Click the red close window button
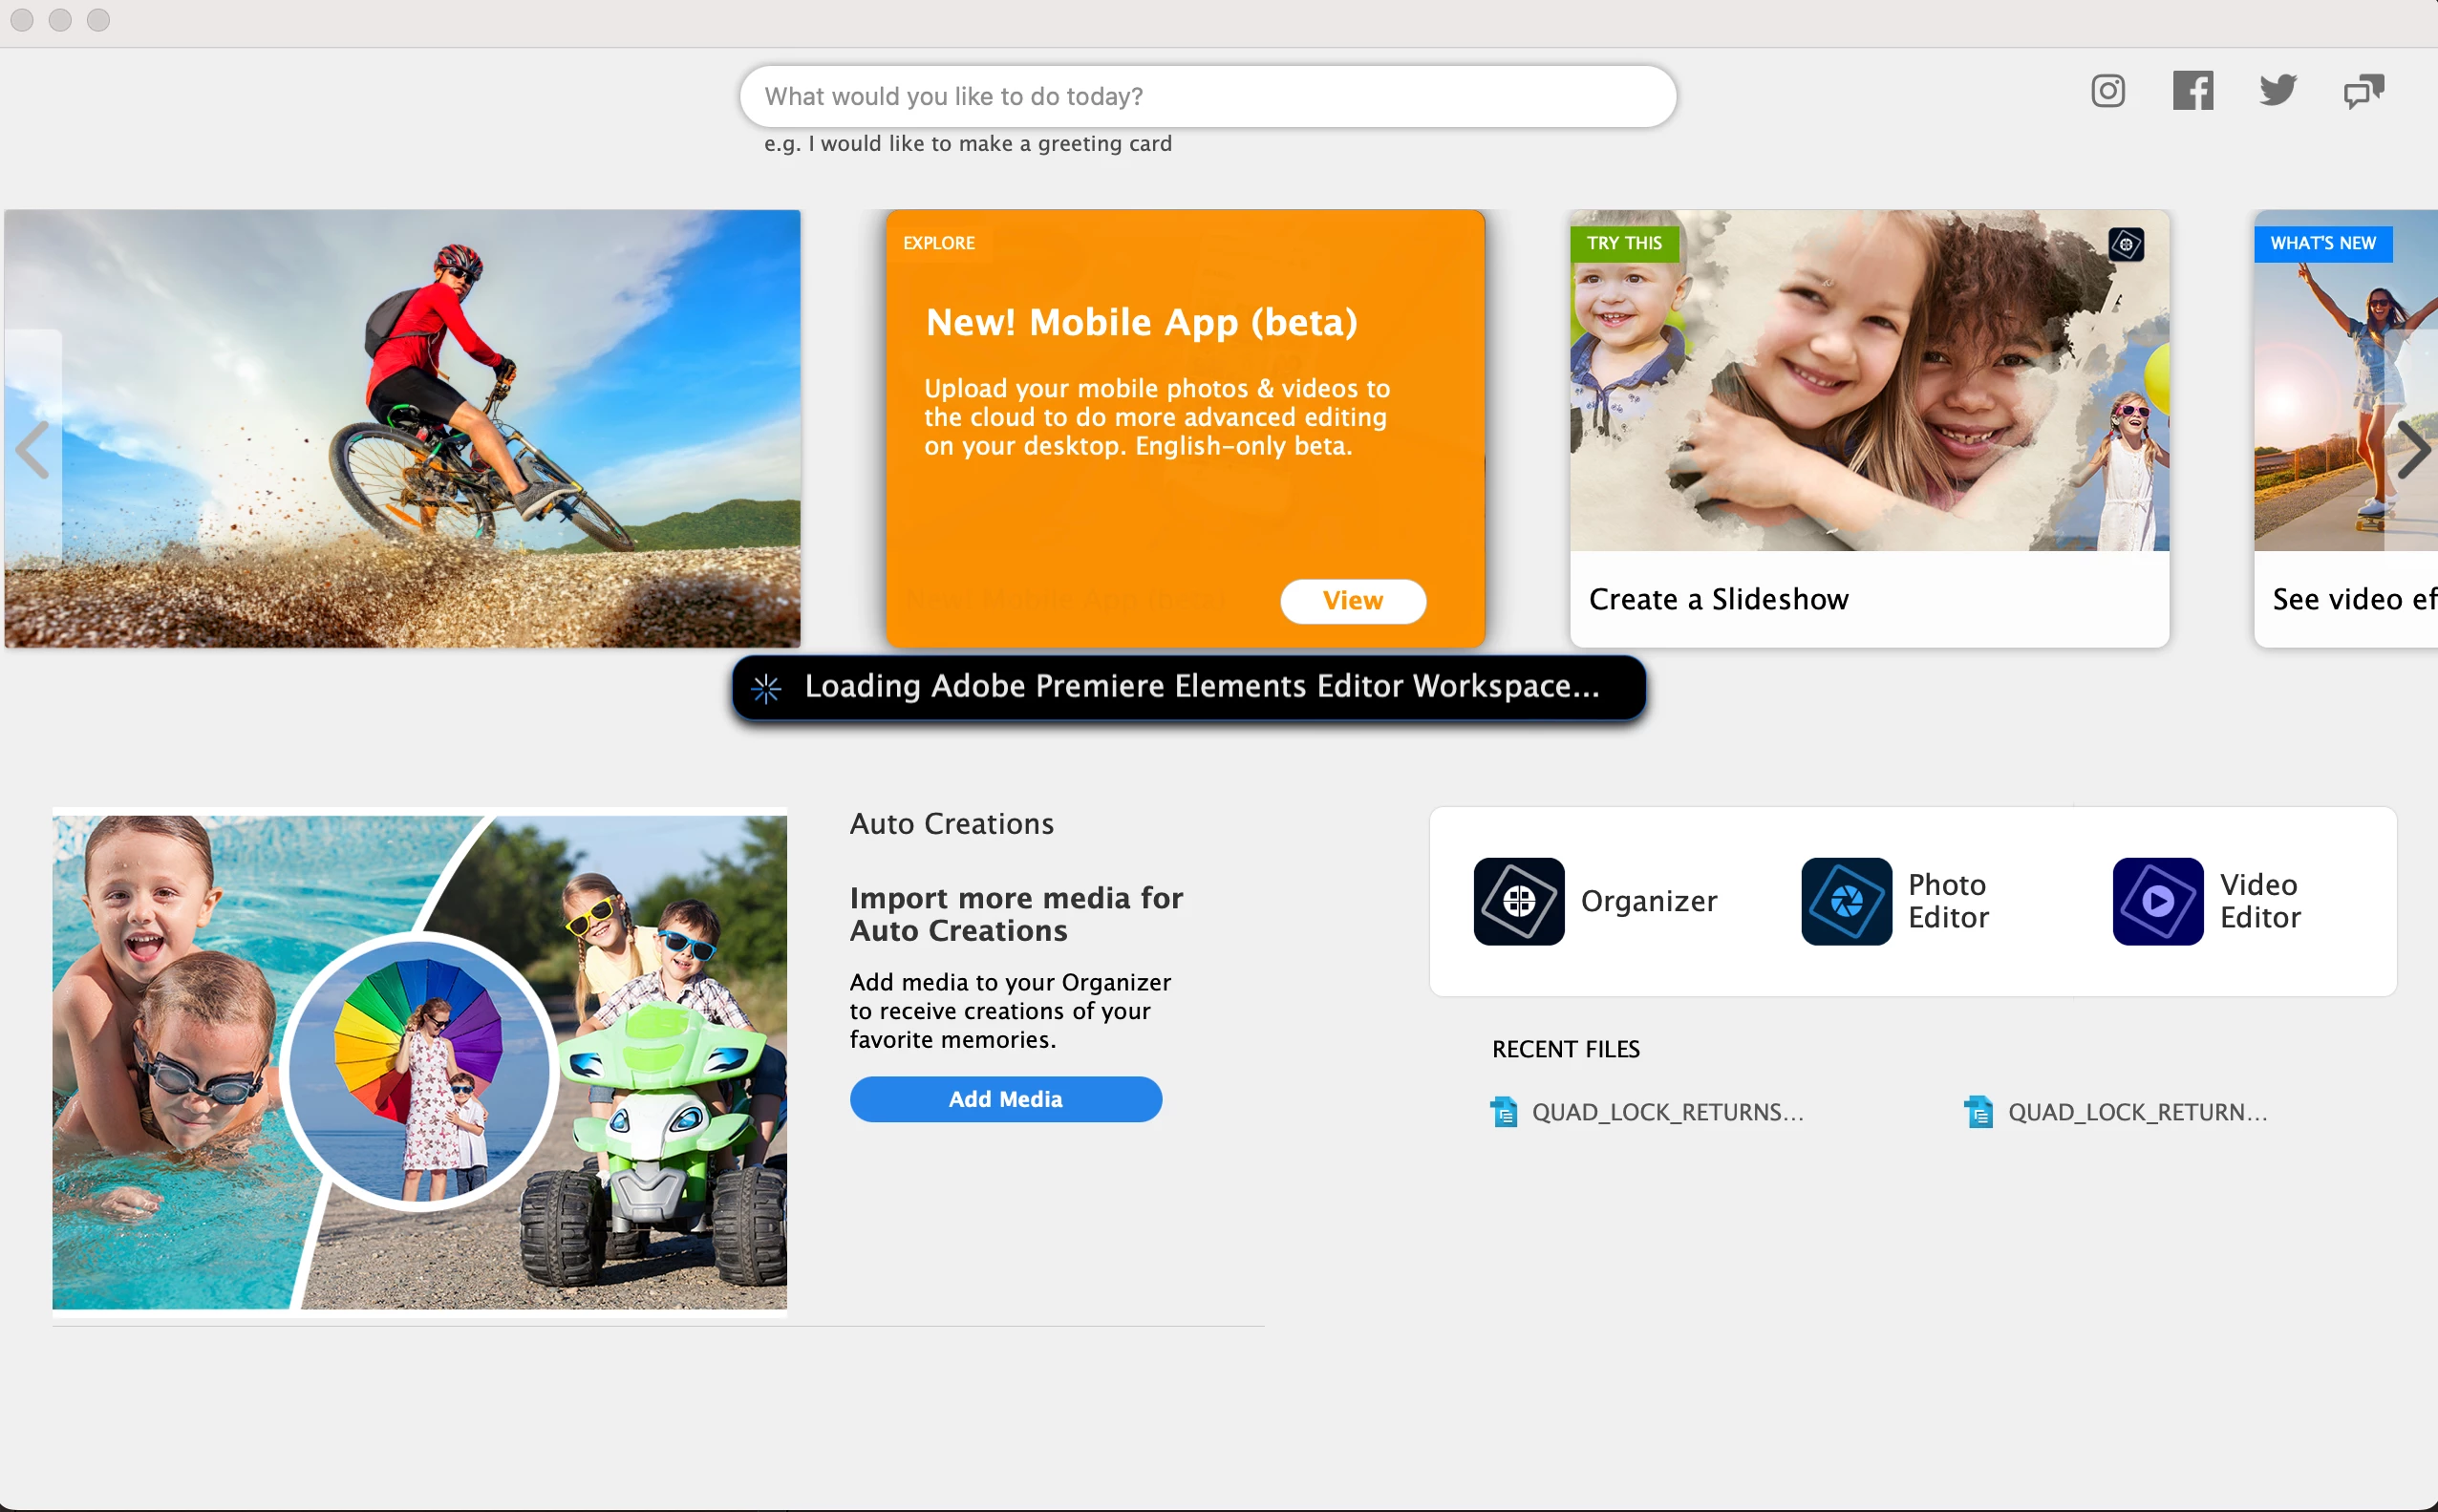2438x1512 pixels. pos(22,20)
